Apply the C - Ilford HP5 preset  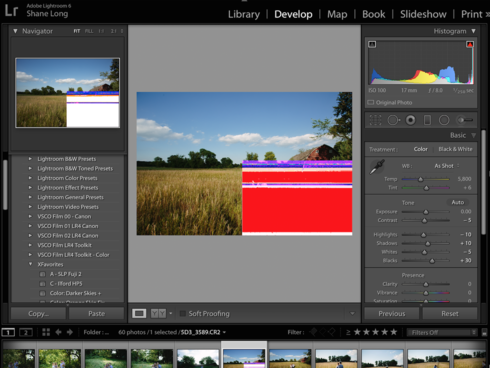(66, 284)
